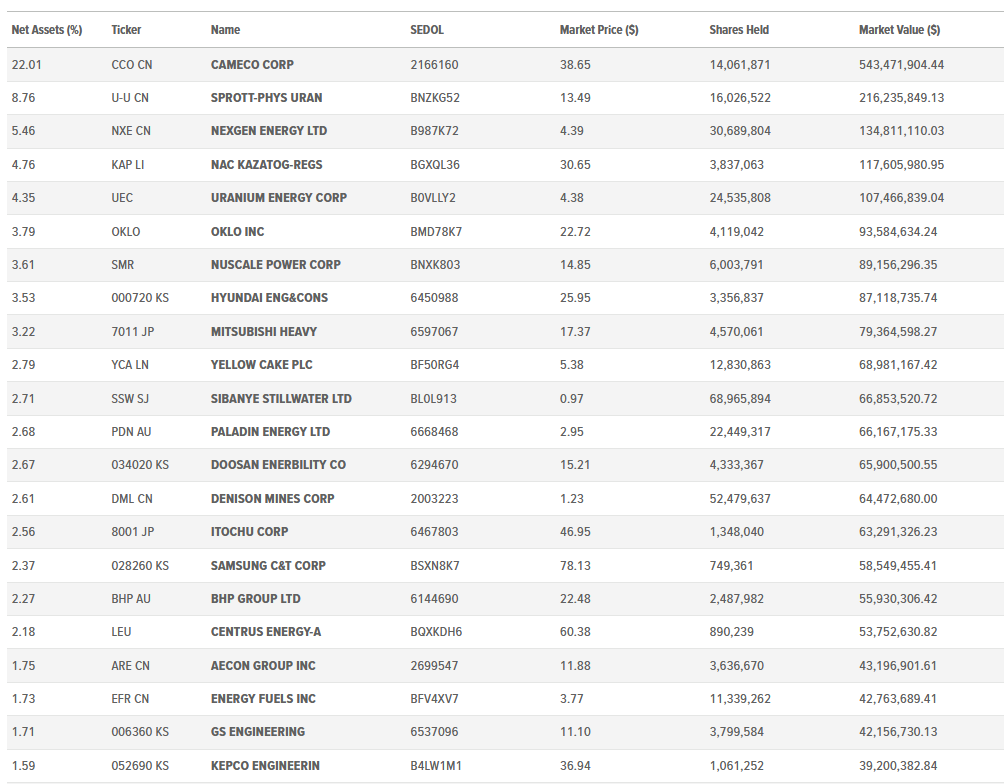Click AECON GROUP INC name

(x=263, y=666)
